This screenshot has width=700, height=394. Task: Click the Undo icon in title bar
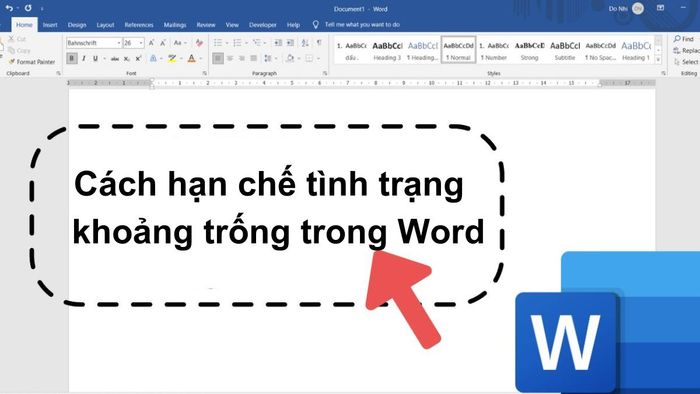click(x=9, y=8)
